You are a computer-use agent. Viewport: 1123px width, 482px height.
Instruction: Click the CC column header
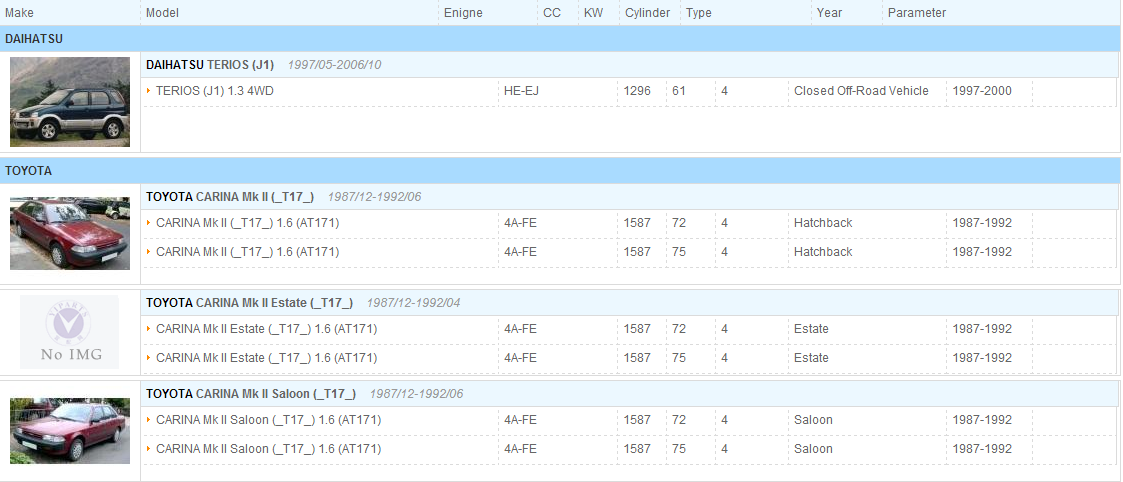[552, 13]
